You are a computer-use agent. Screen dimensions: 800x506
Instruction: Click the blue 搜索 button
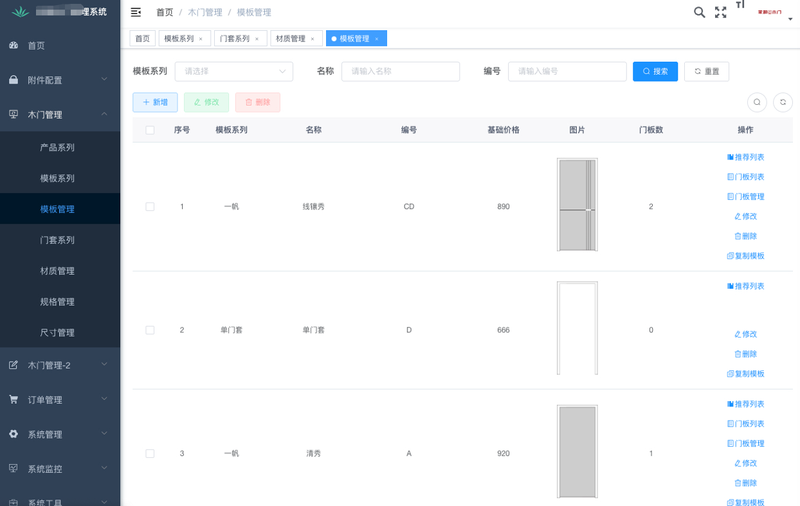[655, 72]
